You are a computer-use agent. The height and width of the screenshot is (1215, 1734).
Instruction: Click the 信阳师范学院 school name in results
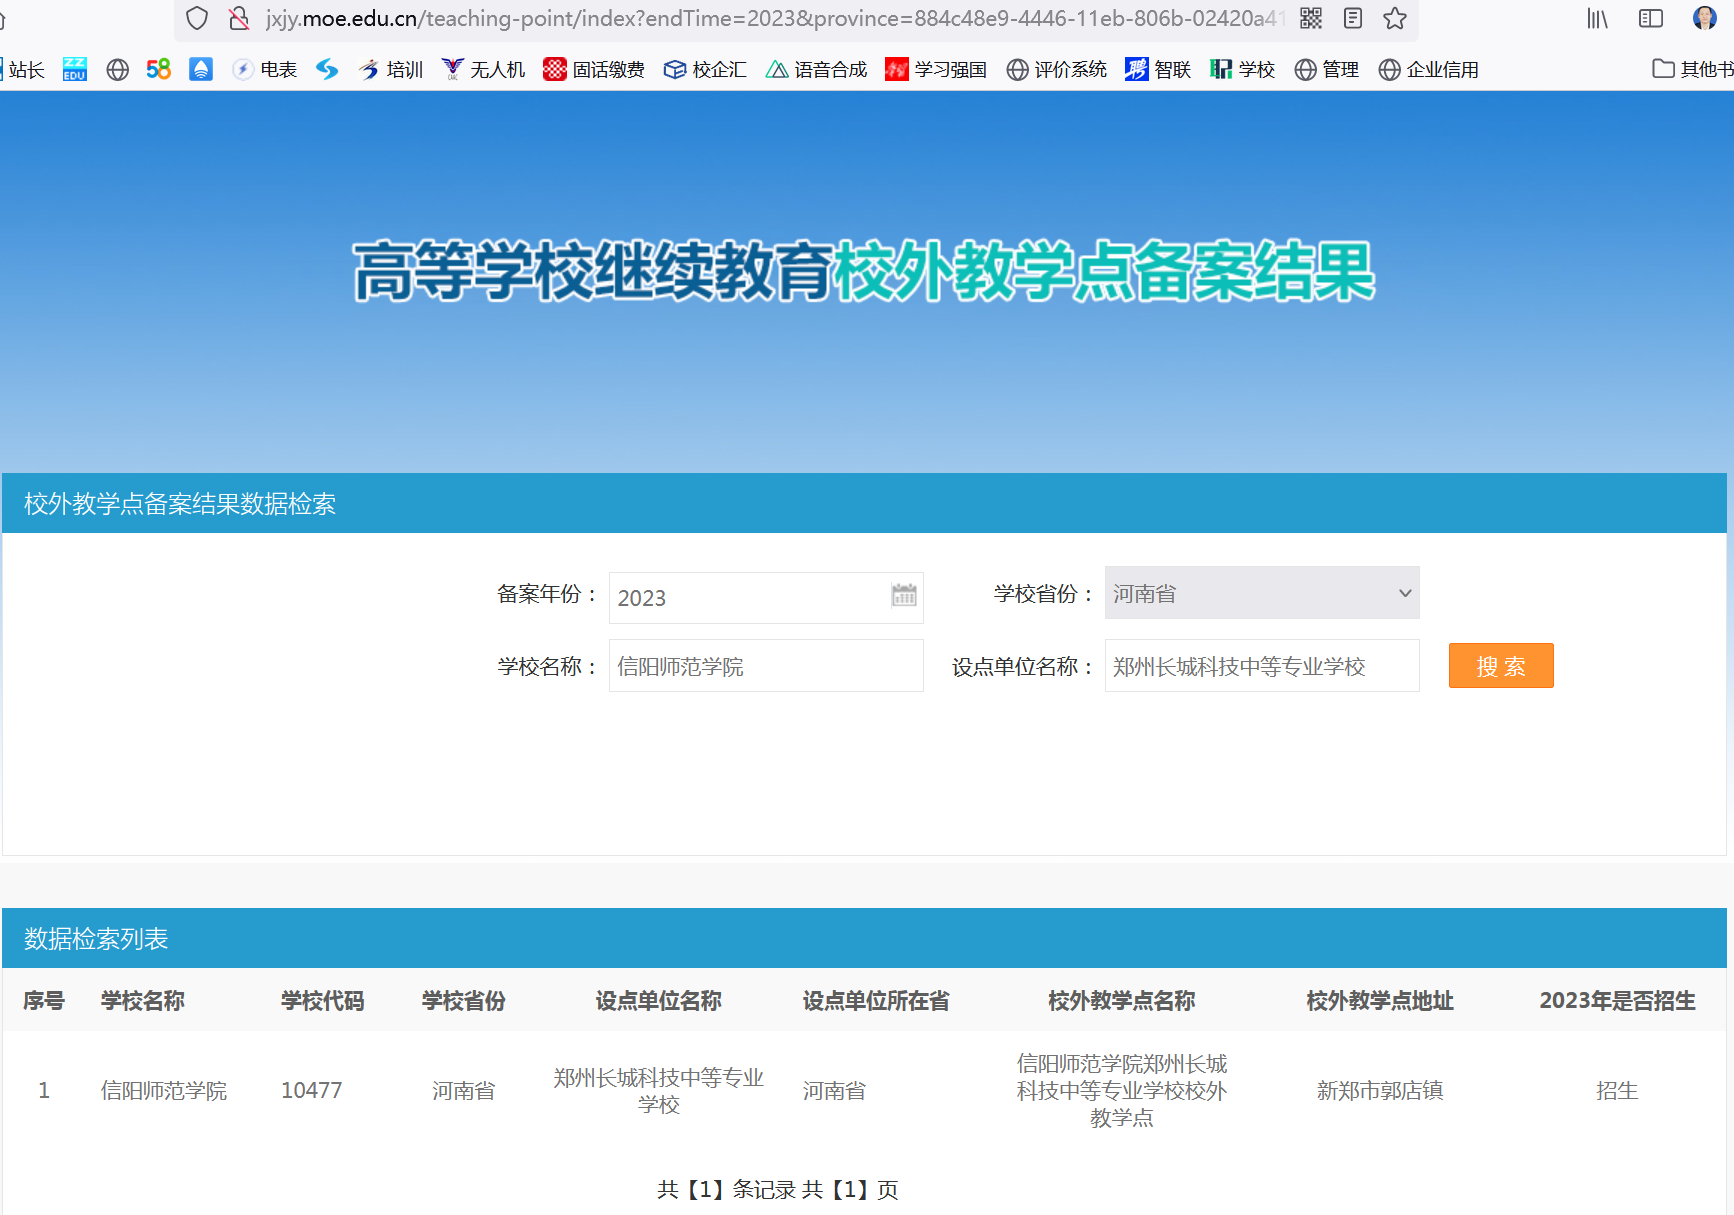163,1090
